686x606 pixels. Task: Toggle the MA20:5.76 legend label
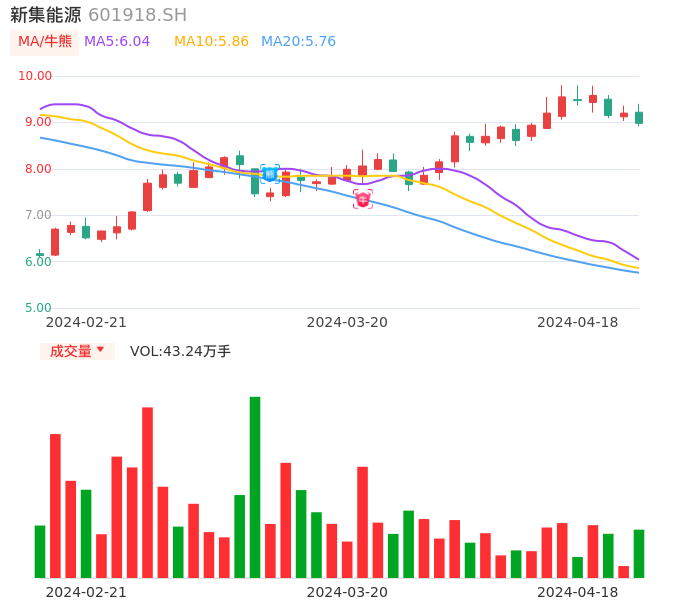click(x=298, y=42)
